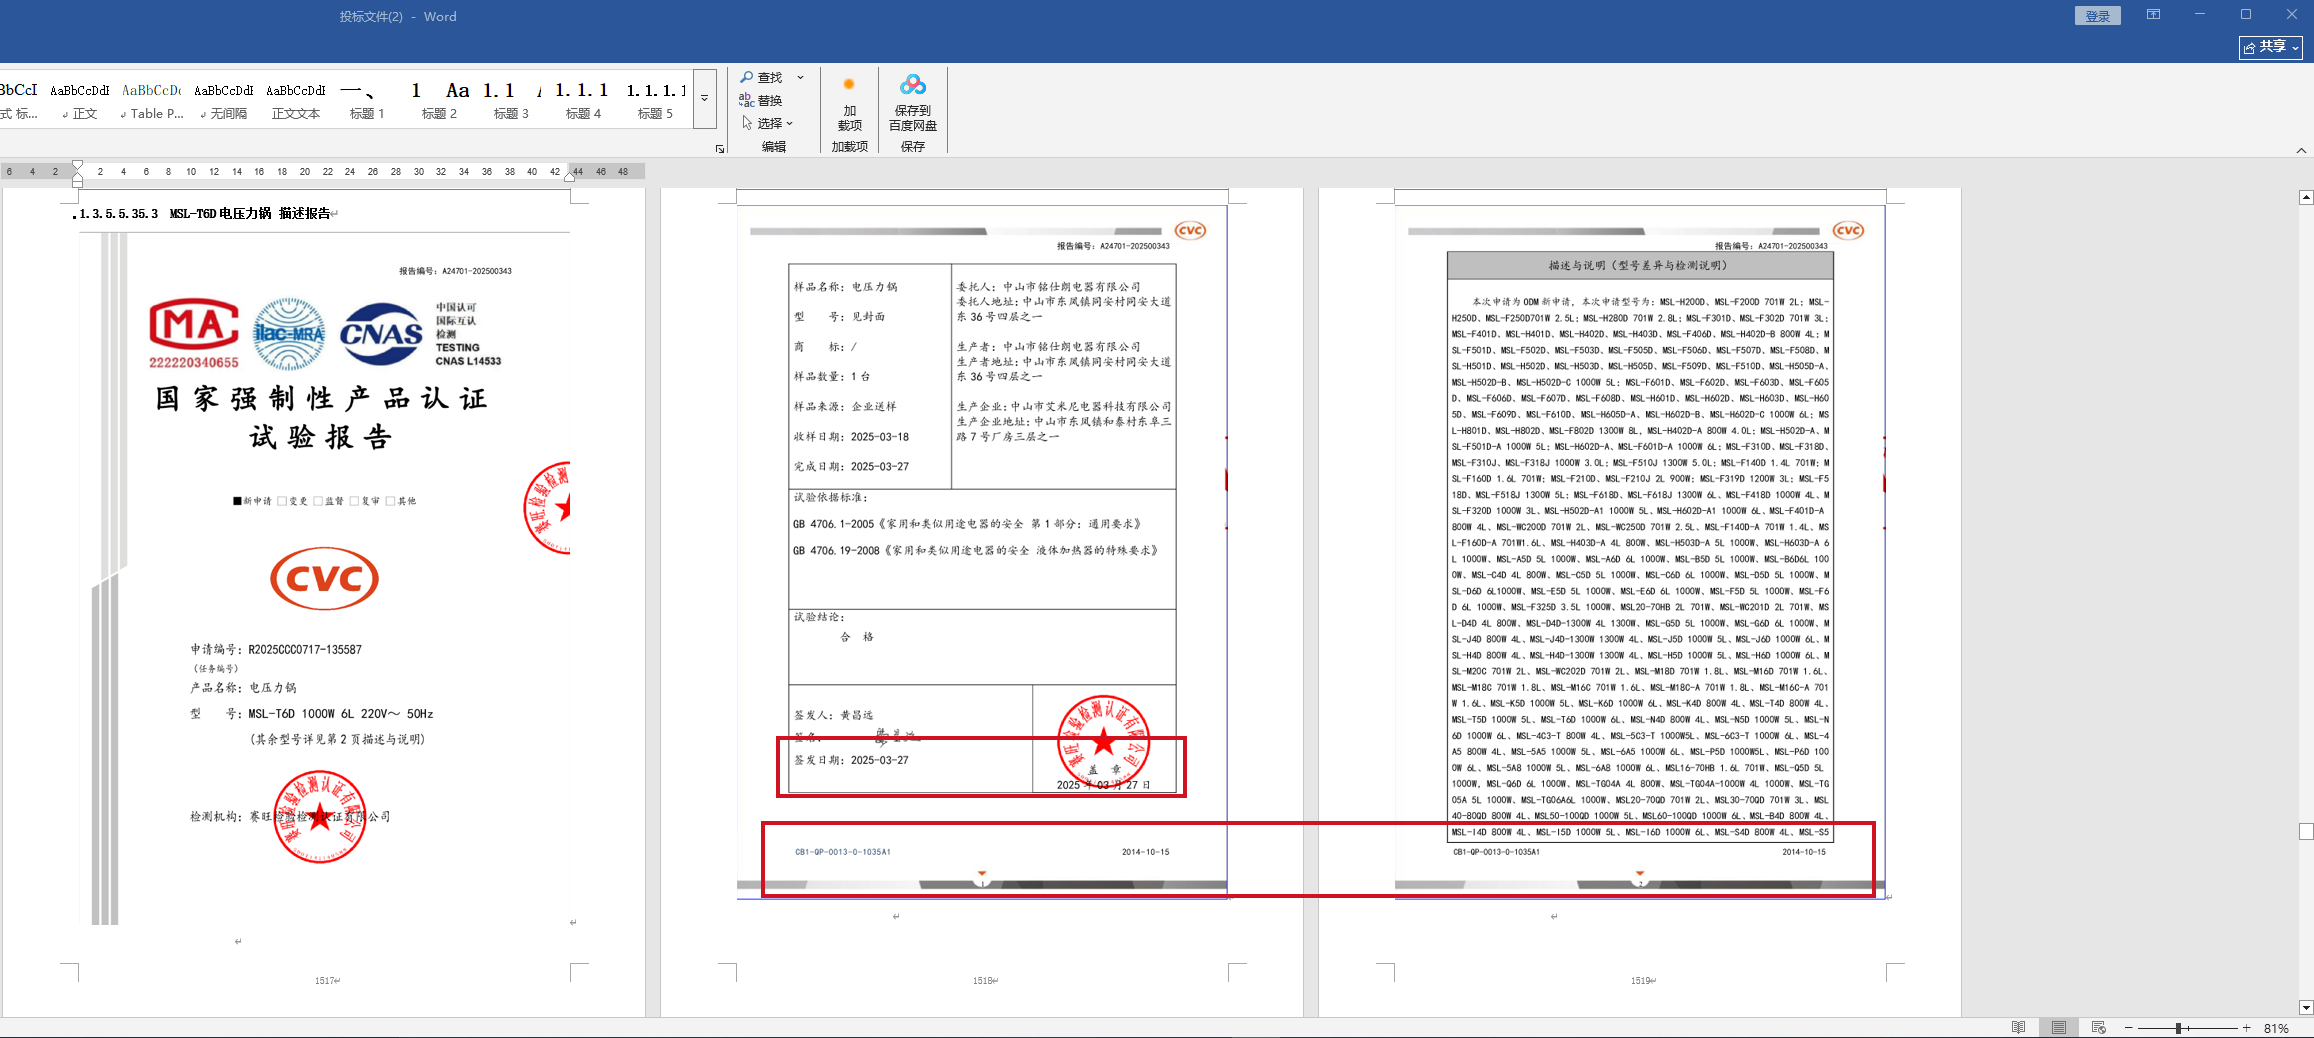Image resolution: width=2314 pixels, height=1038 pixels.
Task: Click the Select (选择) cursor icon
Action: pyautogui.click(x=747, y=123)
